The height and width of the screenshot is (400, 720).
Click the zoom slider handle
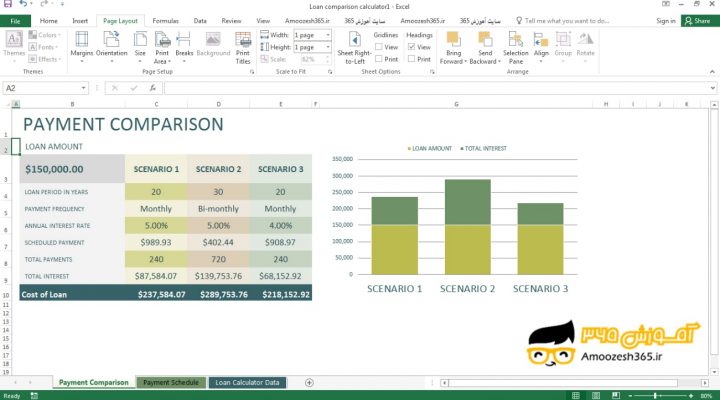(x=655, y=395)
